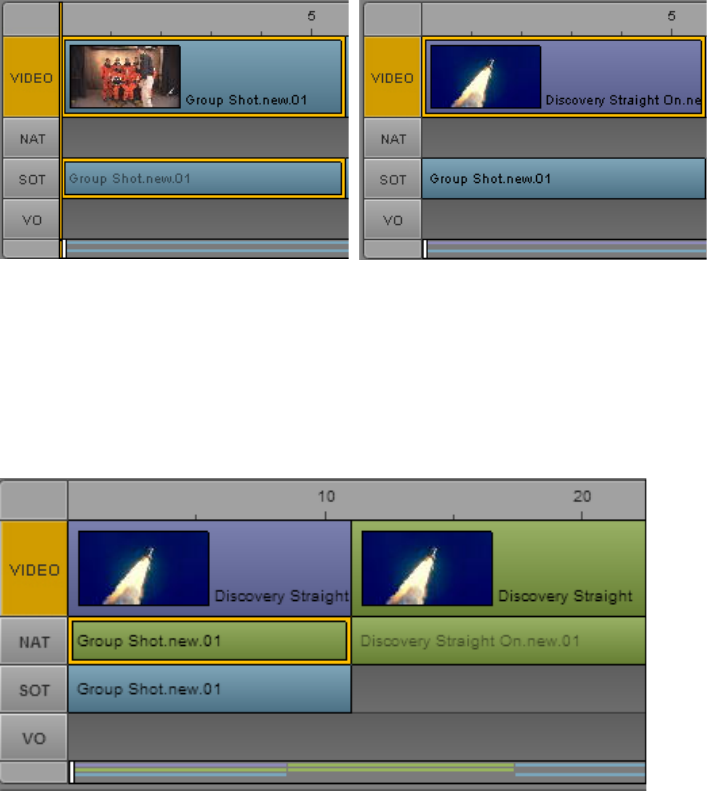Select the VIDEO track header in top-left timeline

click(31, 77)
